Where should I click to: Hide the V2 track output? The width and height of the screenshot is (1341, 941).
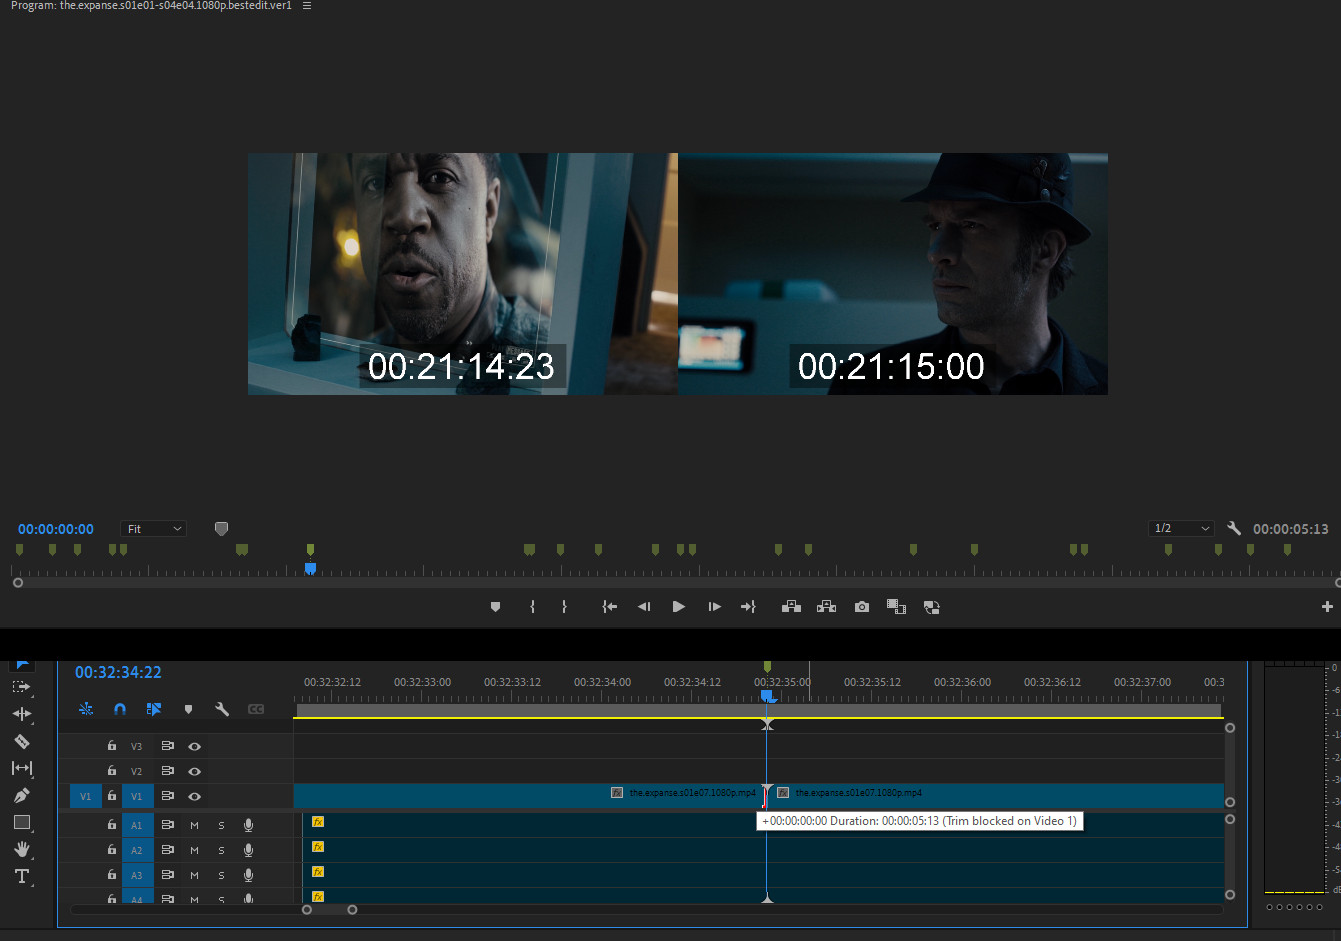(195, 771)
